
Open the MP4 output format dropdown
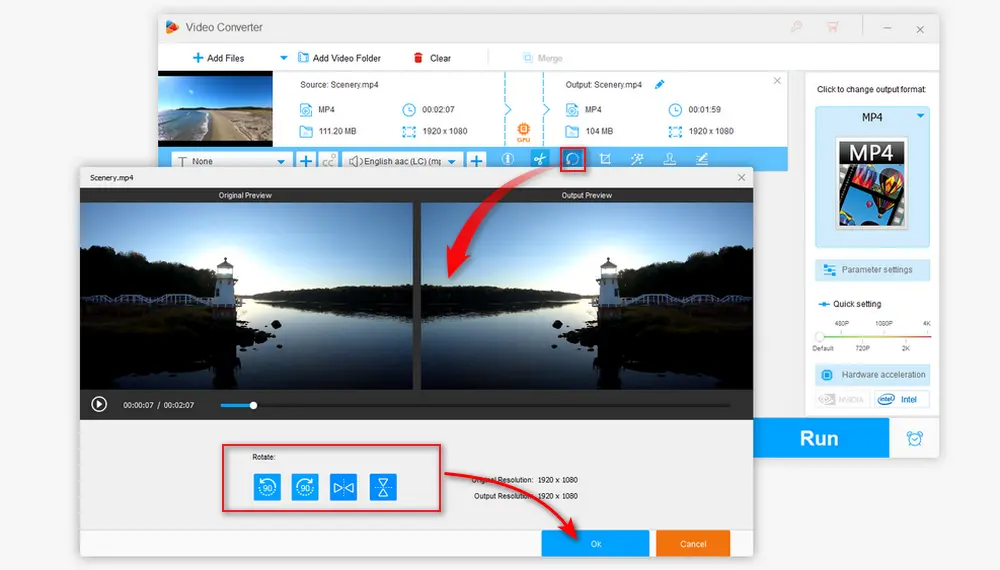(x=920, y=117)
